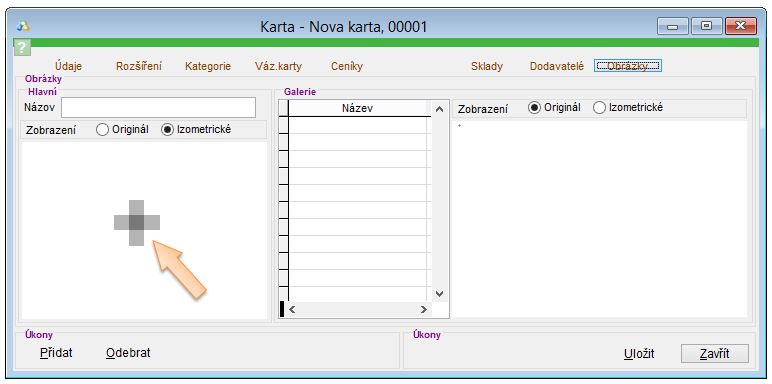Go to the Sklady tab

487,66
